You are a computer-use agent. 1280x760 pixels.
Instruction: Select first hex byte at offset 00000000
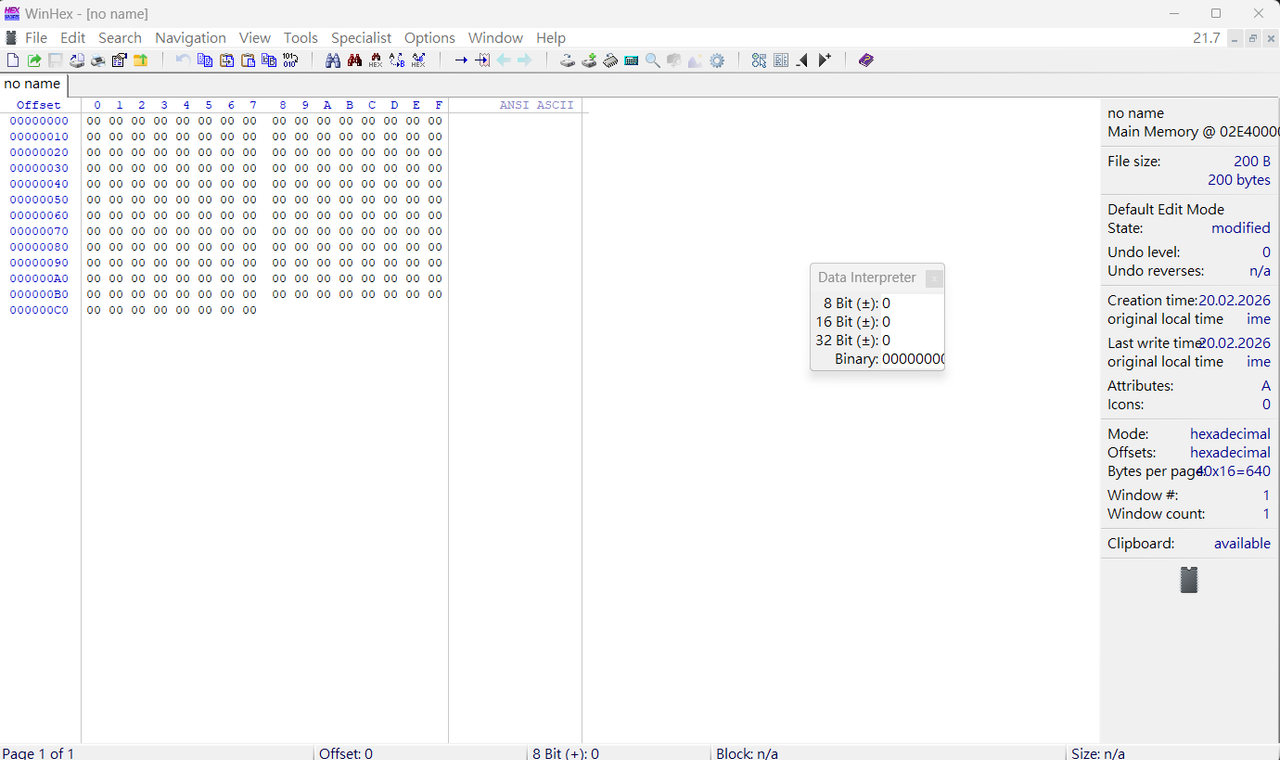[94, 121]
